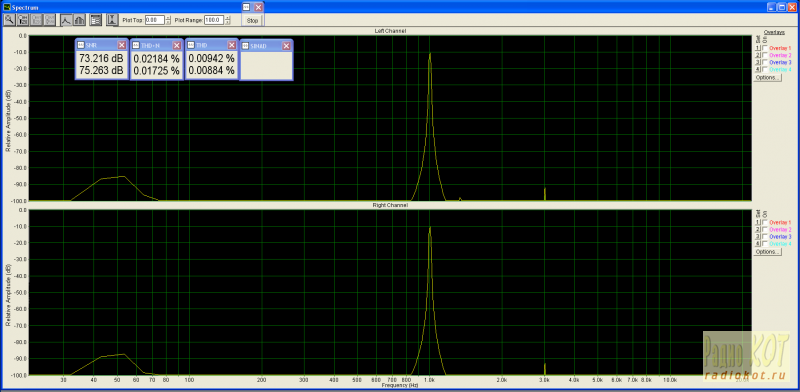Viewport: 800px width, 392px height.
Task: Open Left Channel overlay Options
Action: pyautogui.click(x=767, y=78)
